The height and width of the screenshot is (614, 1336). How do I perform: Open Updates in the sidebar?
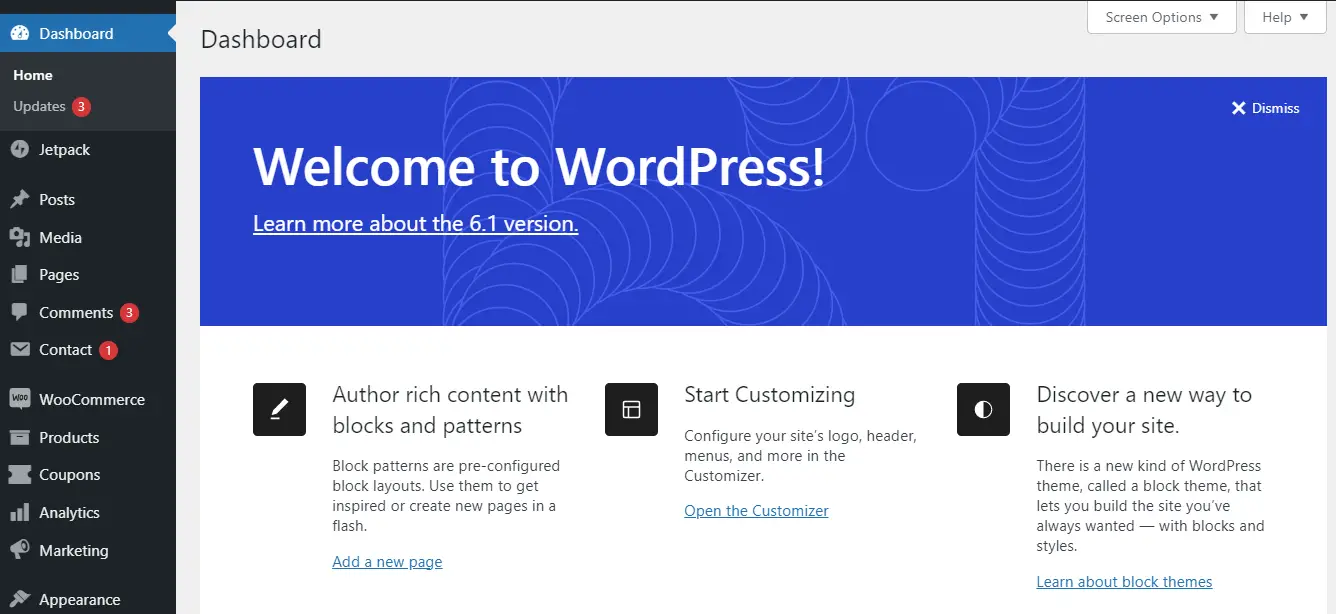39,106
